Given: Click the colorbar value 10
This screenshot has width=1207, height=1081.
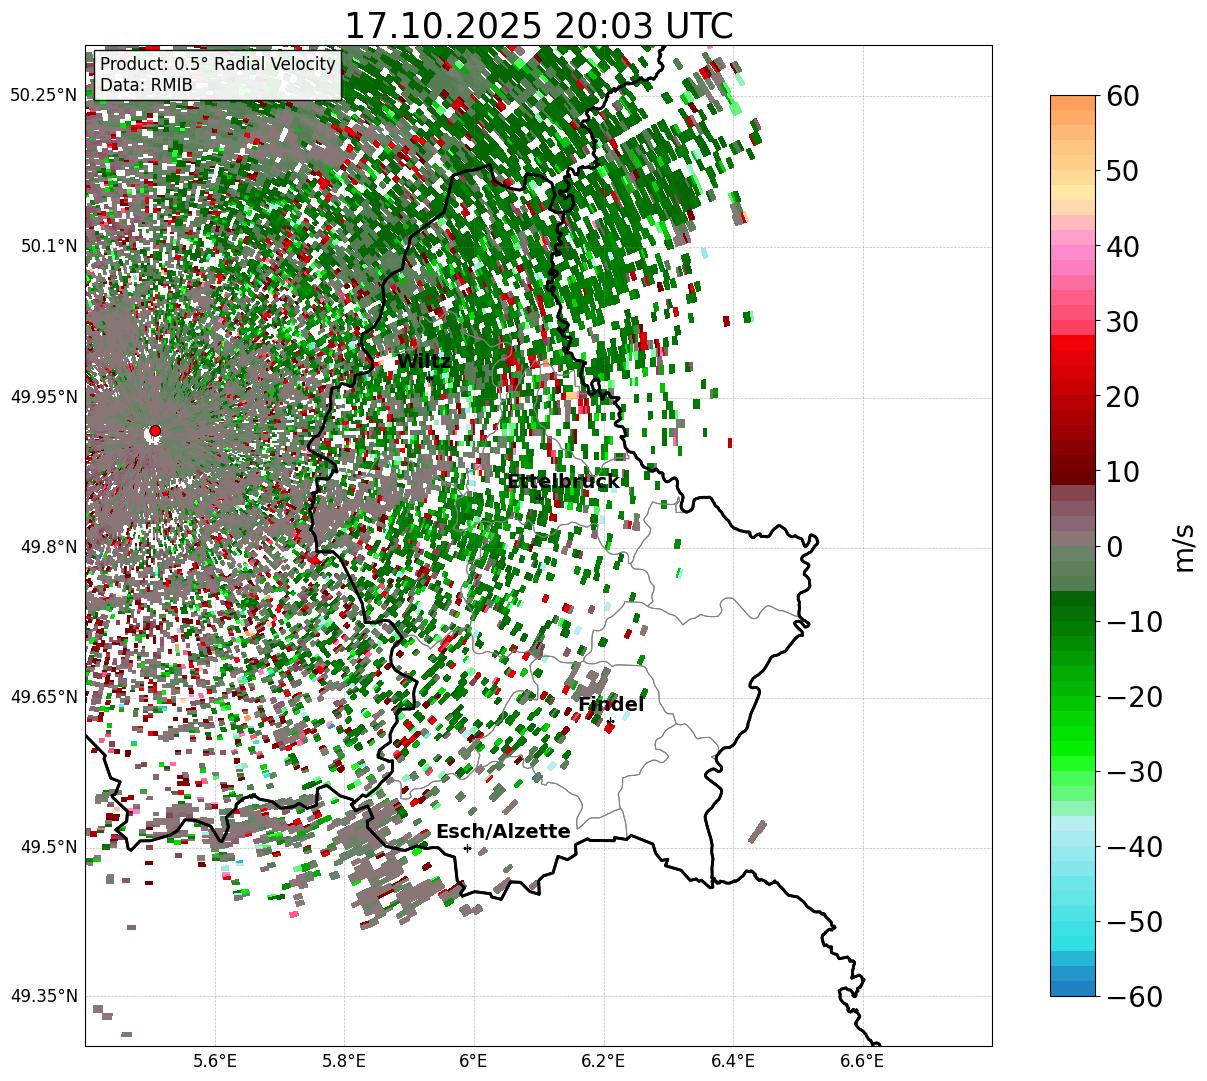Looking at the screenshot, I should (x=1122, y=471).
